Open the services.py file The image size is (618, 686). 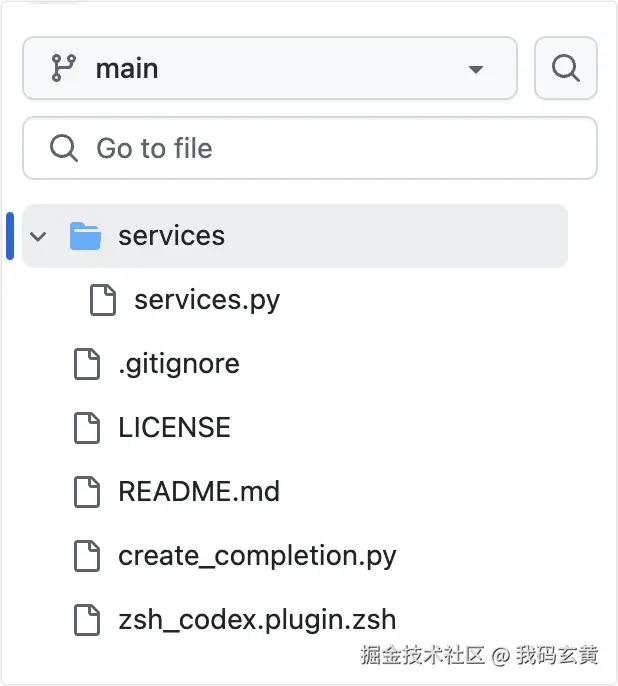pyautogui.click(x=207, y=300)
